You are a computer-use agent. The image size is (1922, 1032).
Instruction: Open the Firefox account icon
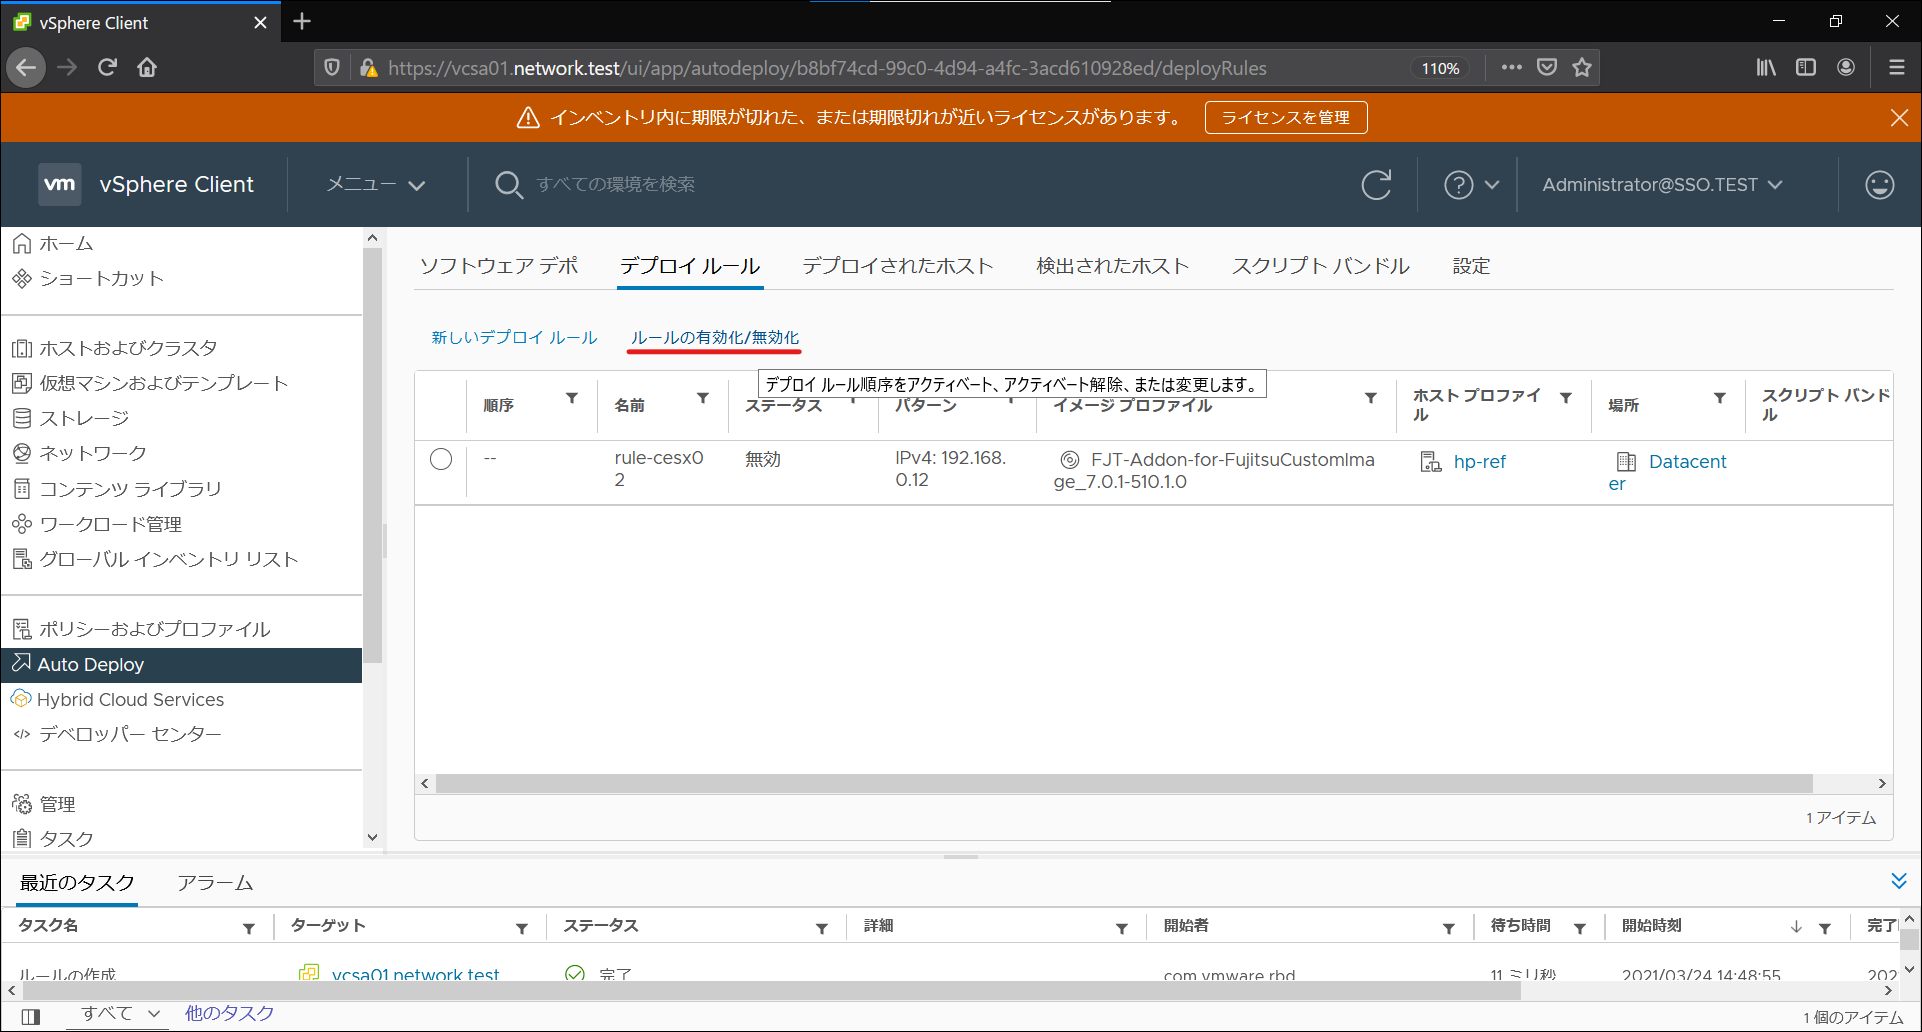[x=1846, y=68]
